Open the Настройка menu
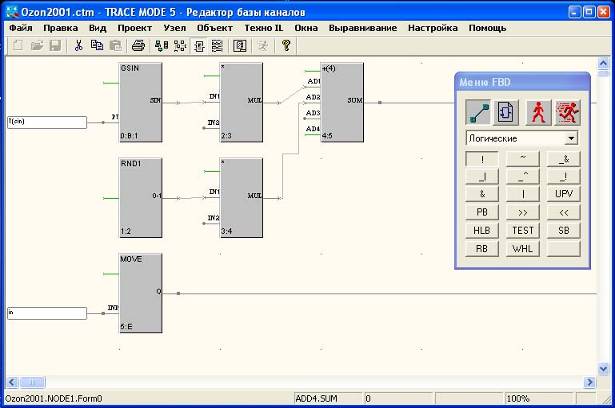 click(433, 28)
